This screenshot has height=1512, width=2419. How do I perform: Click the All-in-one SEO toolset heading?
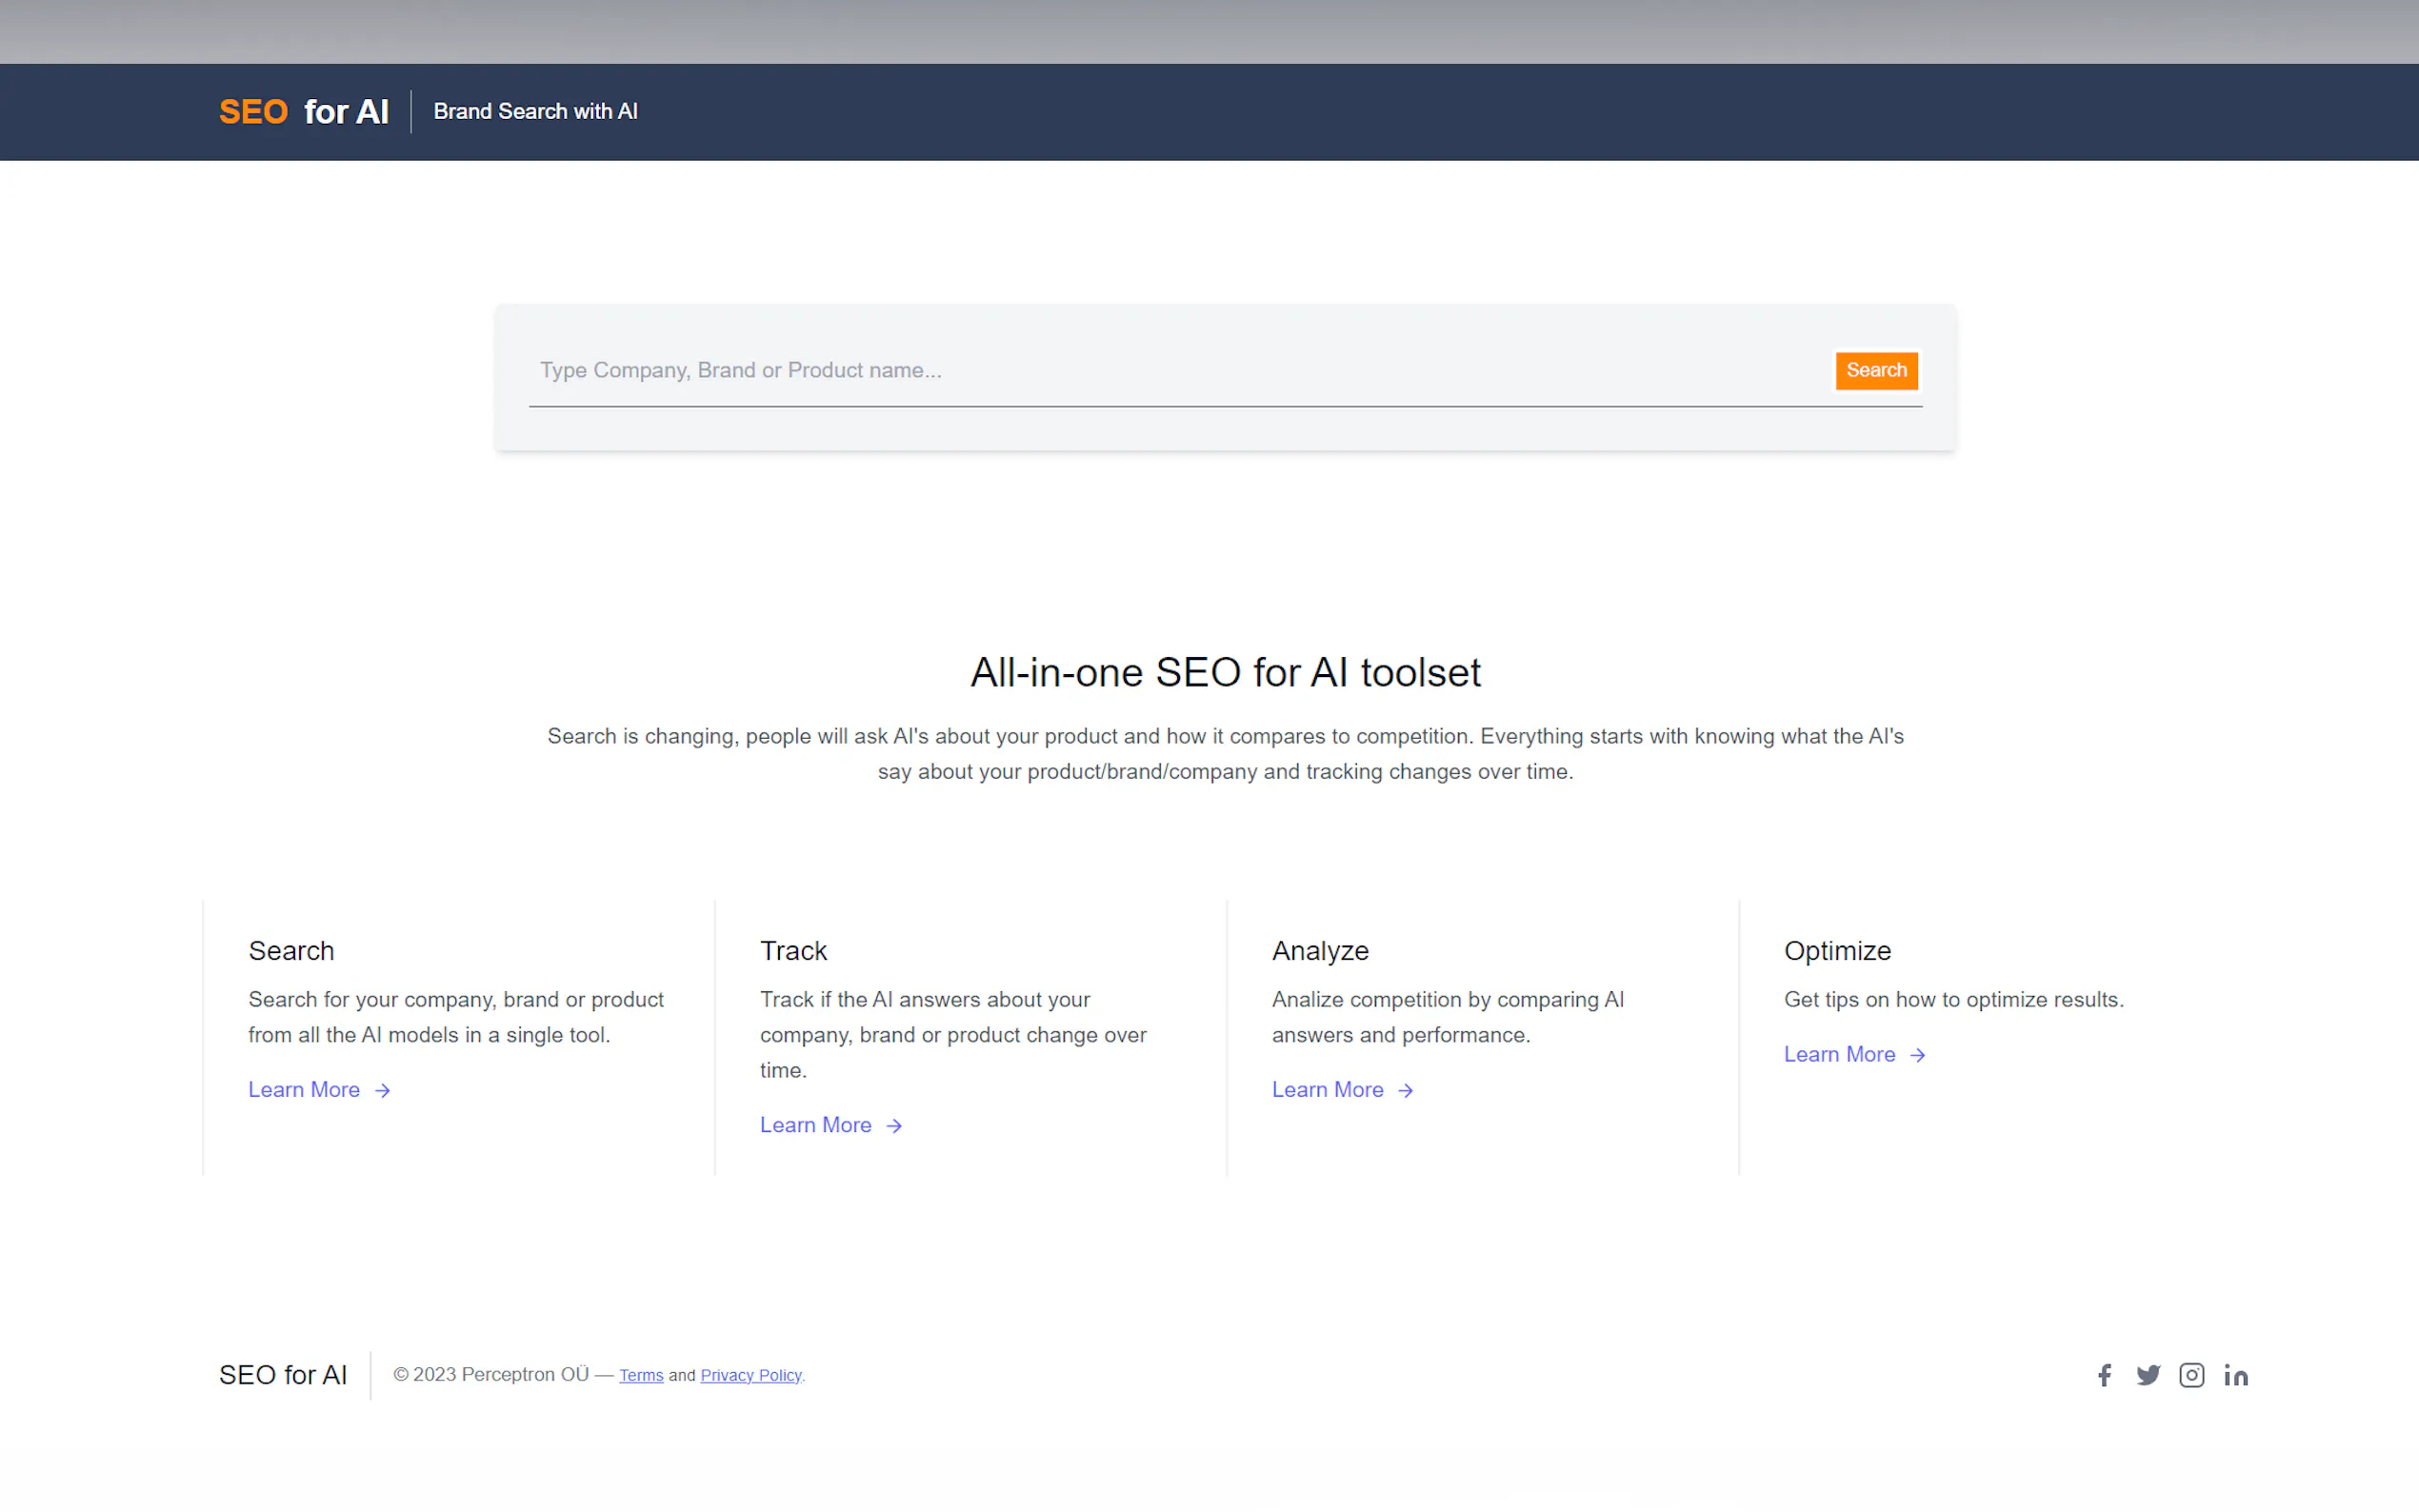[1225, 672]
